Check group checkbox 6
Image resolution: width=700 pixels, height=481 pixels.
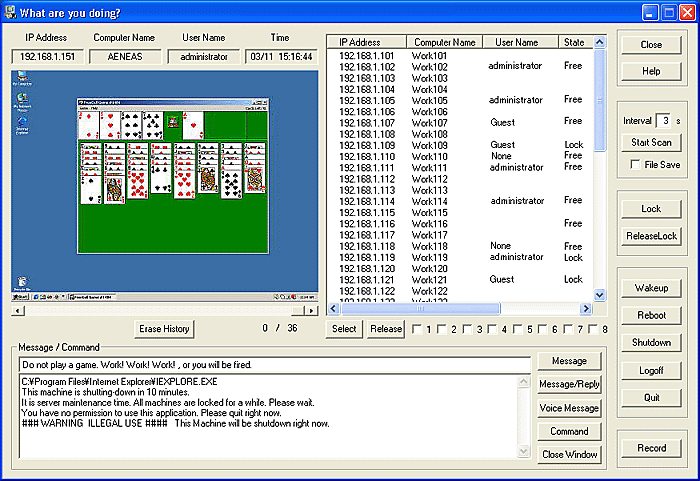click(x=543, y=329)
